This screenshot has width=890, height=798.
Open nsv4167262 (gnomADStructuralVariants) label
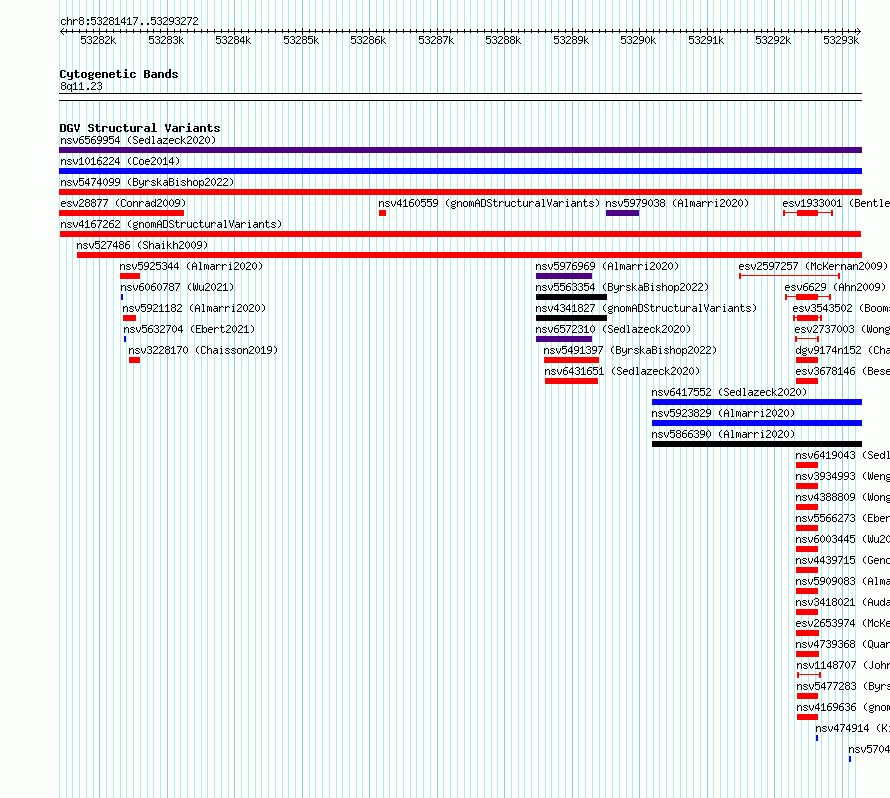click(x=171, y=224)
